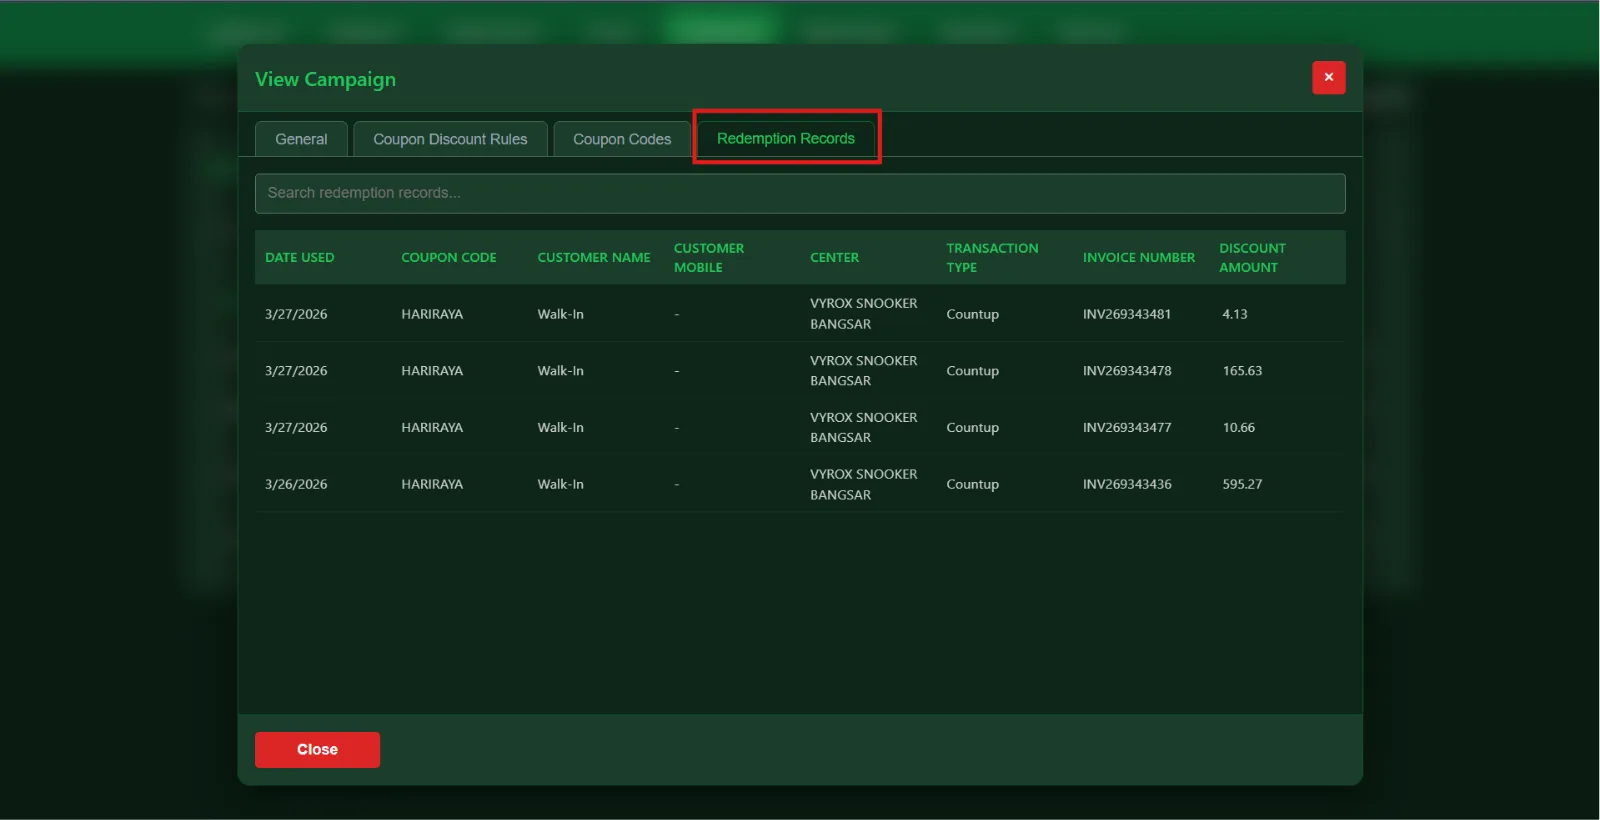Click discount amount 165.63
The width and height of the screenshot is (1600, 820).
click(1242, 370)
